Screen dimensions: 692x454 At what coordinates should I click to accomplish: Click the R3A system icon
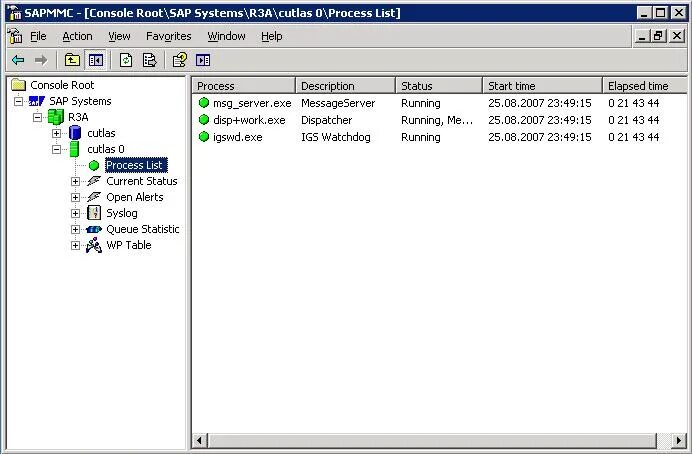point(56,117)
